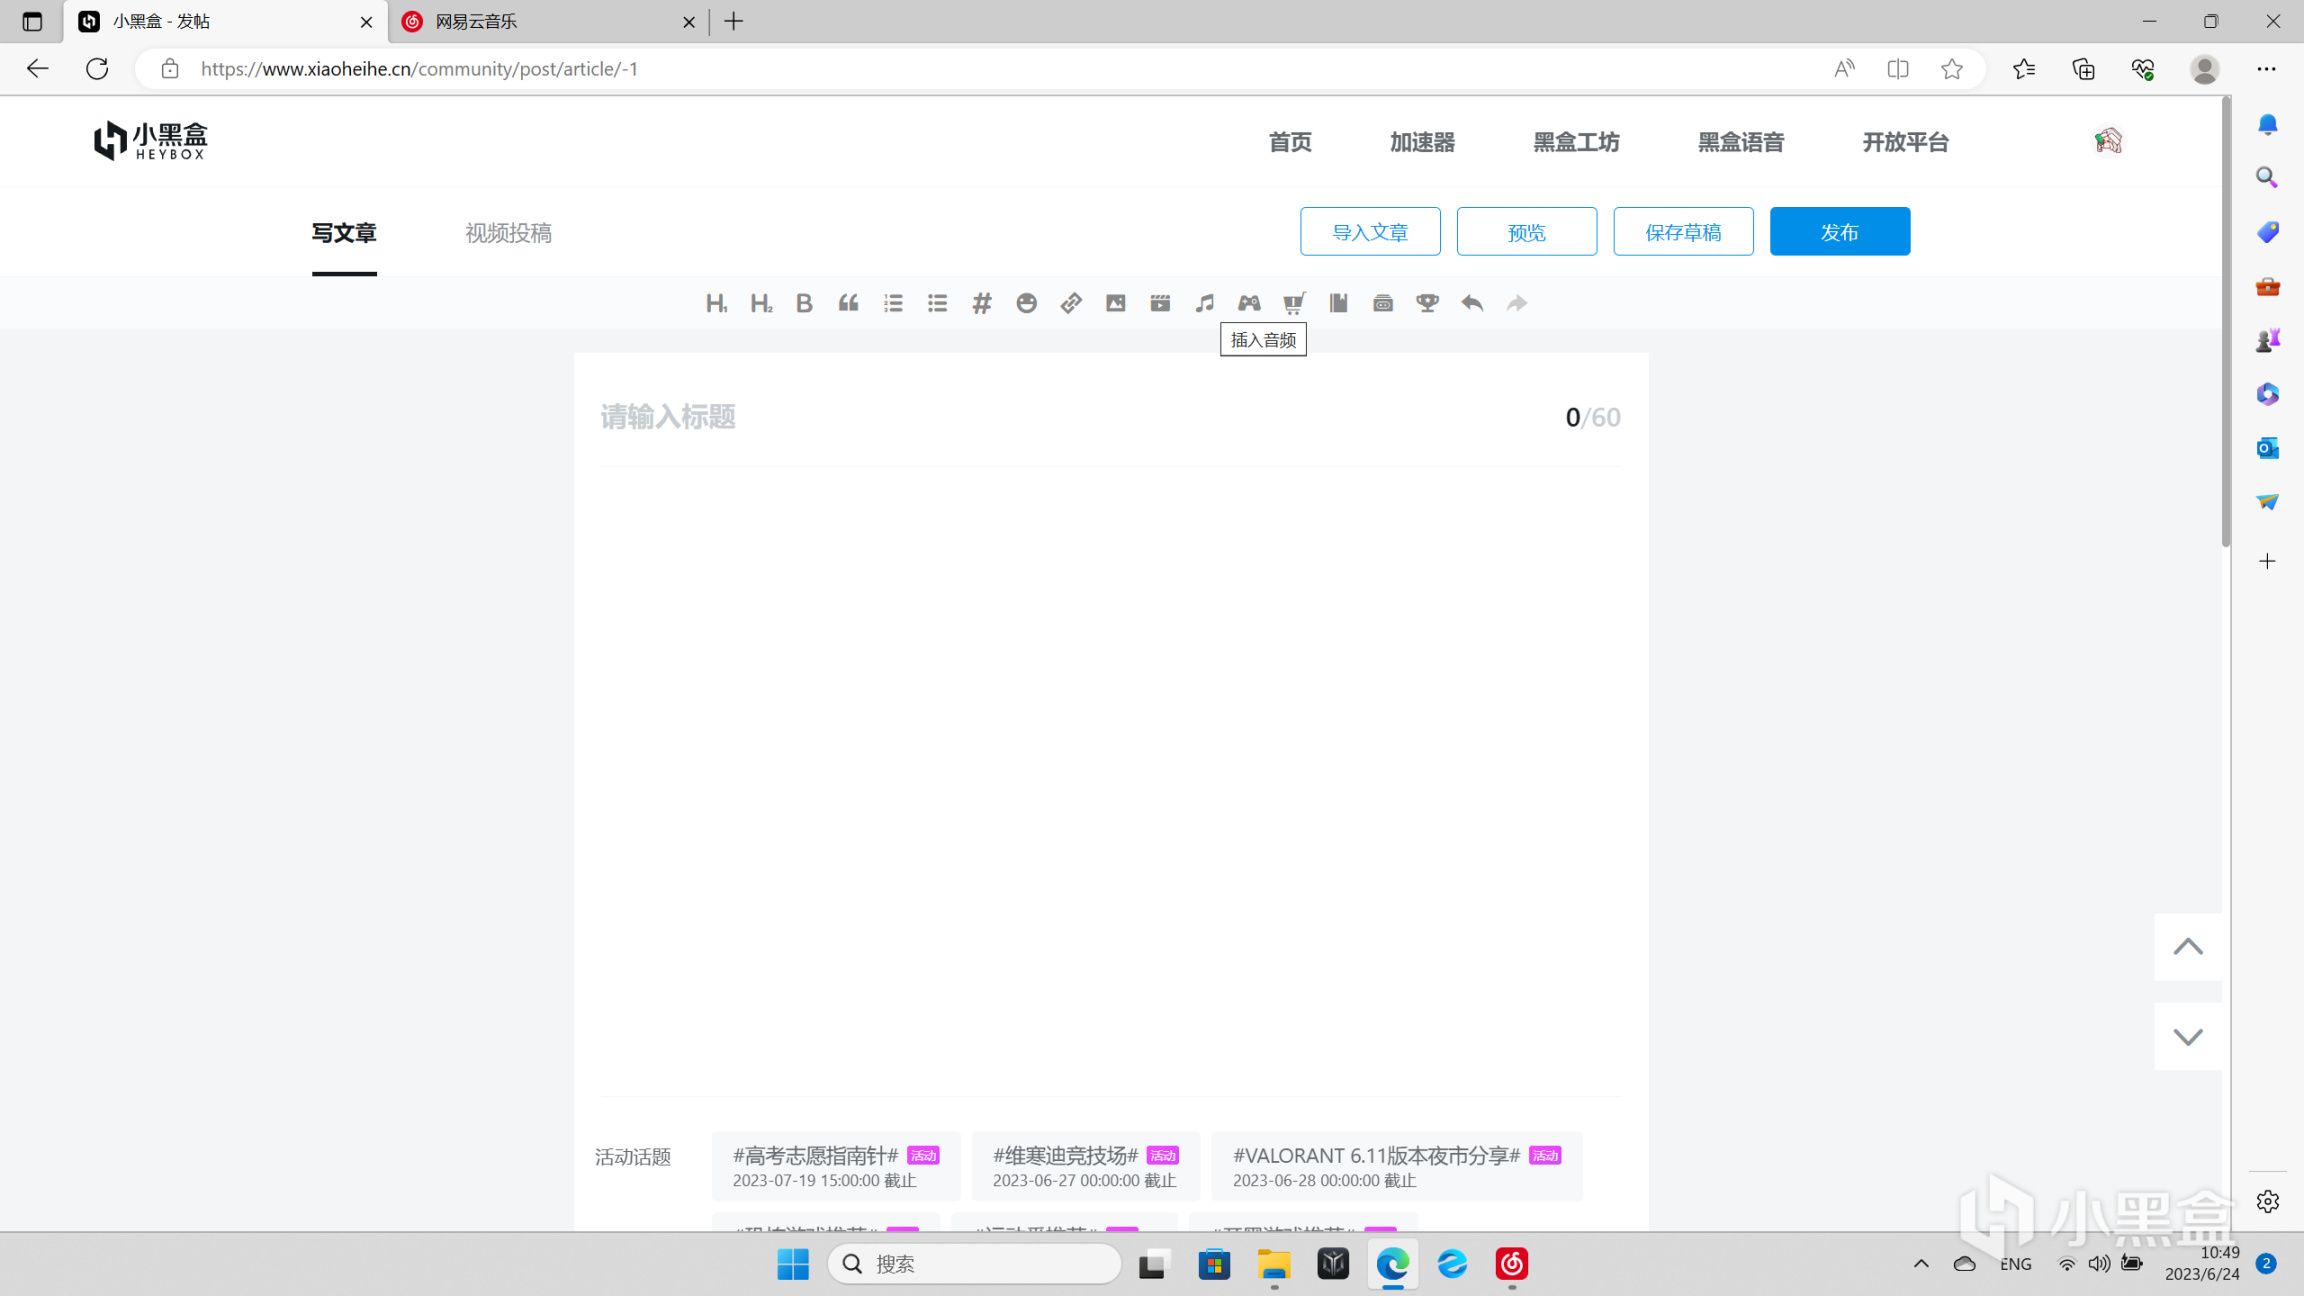Open the 黑盒工坊 menu item
This screenshot has width=2304, height=1296.
pyautogui.click(x=1576, y=142)
